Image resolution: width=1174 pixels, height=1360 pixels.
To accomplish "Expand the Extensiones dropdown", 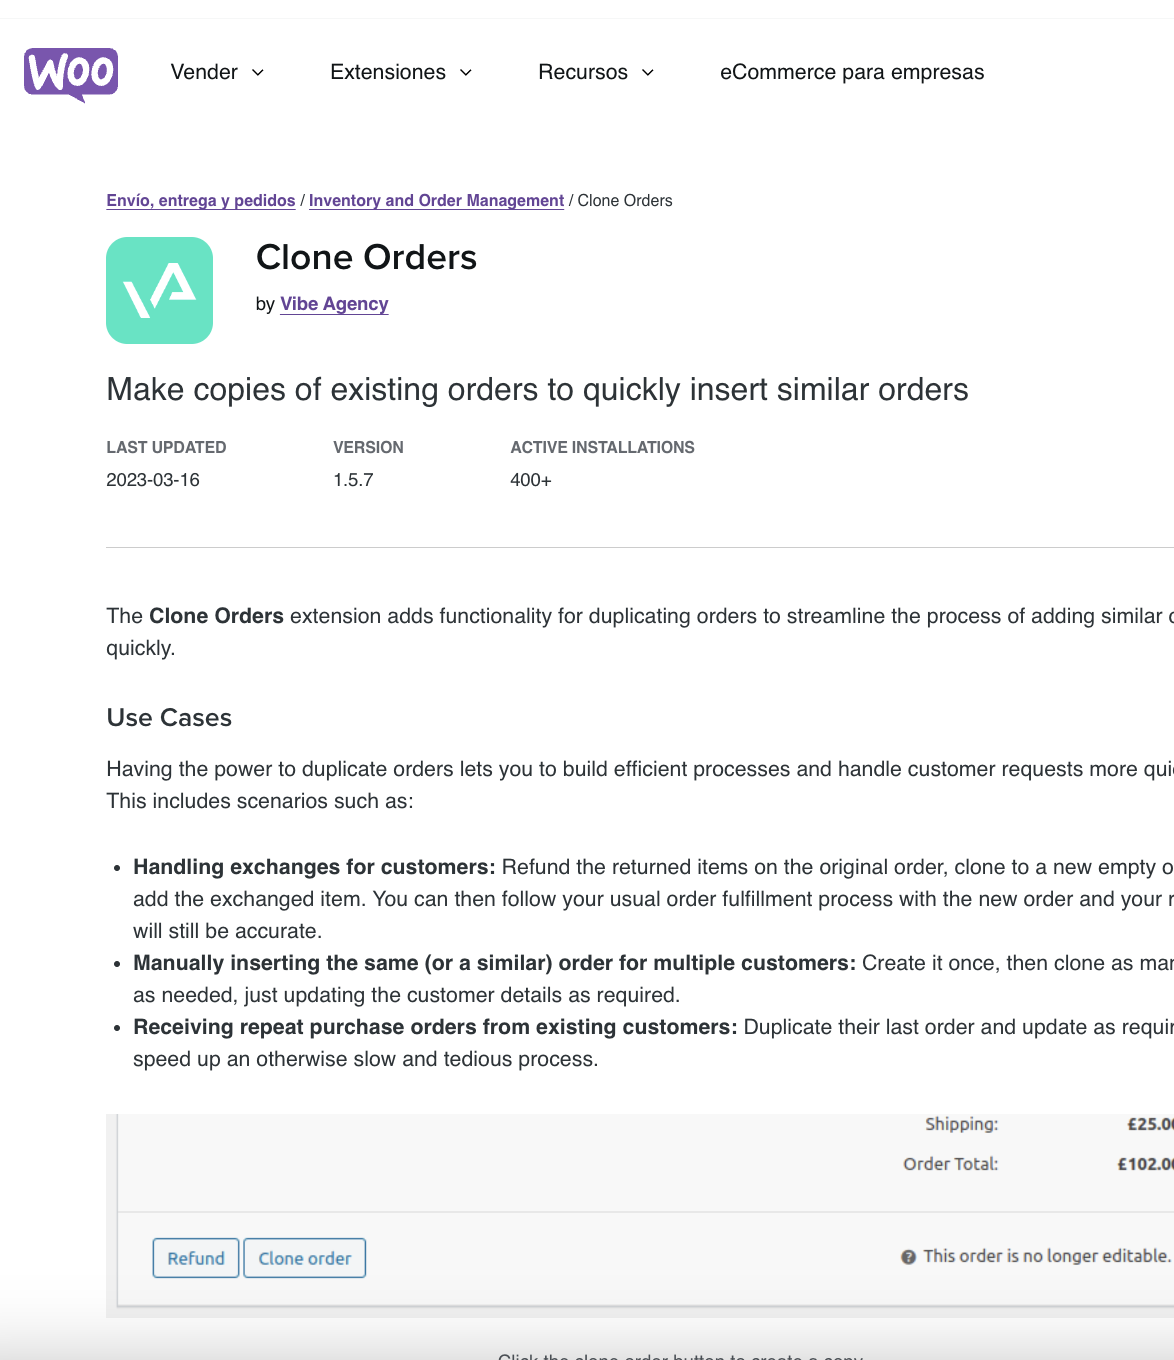I will click(x=388, y=72).
